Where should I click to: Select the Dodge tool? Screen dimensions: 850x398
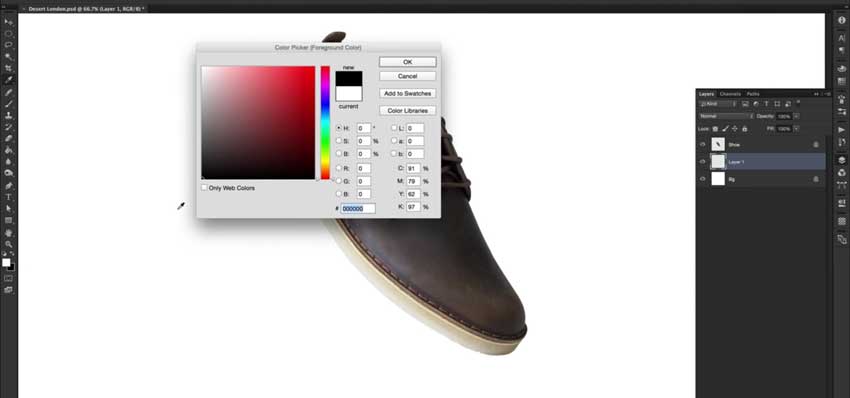coord(9,174)
